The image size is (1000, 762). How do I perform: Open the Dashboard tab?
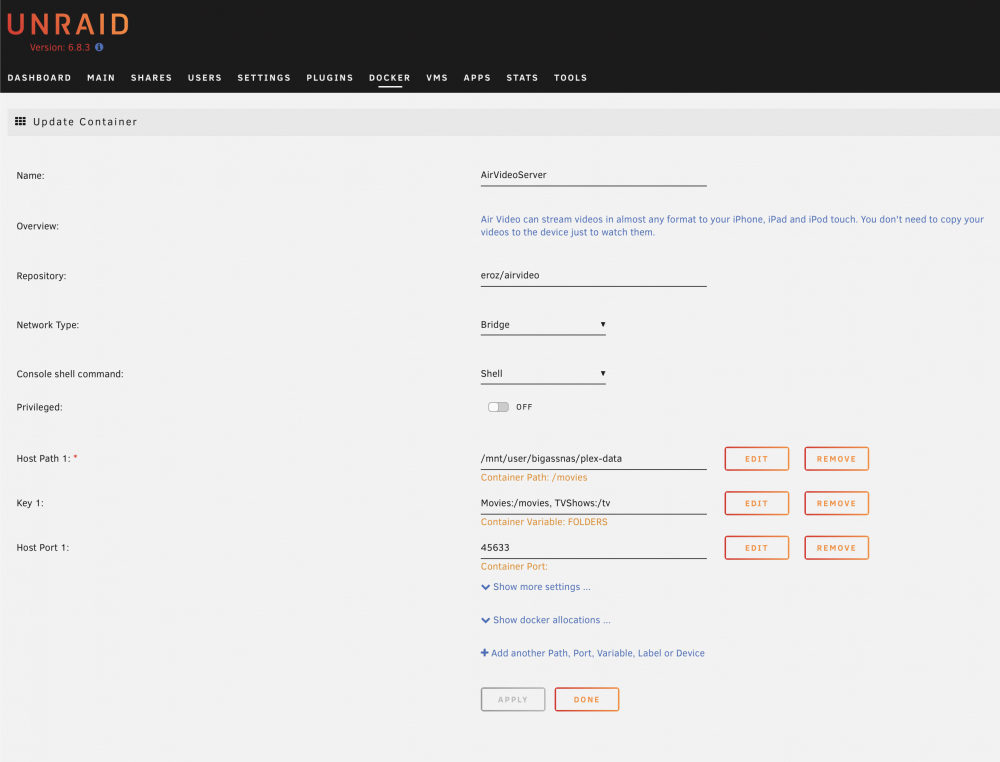pyautogui.click(x=40, y=78)
